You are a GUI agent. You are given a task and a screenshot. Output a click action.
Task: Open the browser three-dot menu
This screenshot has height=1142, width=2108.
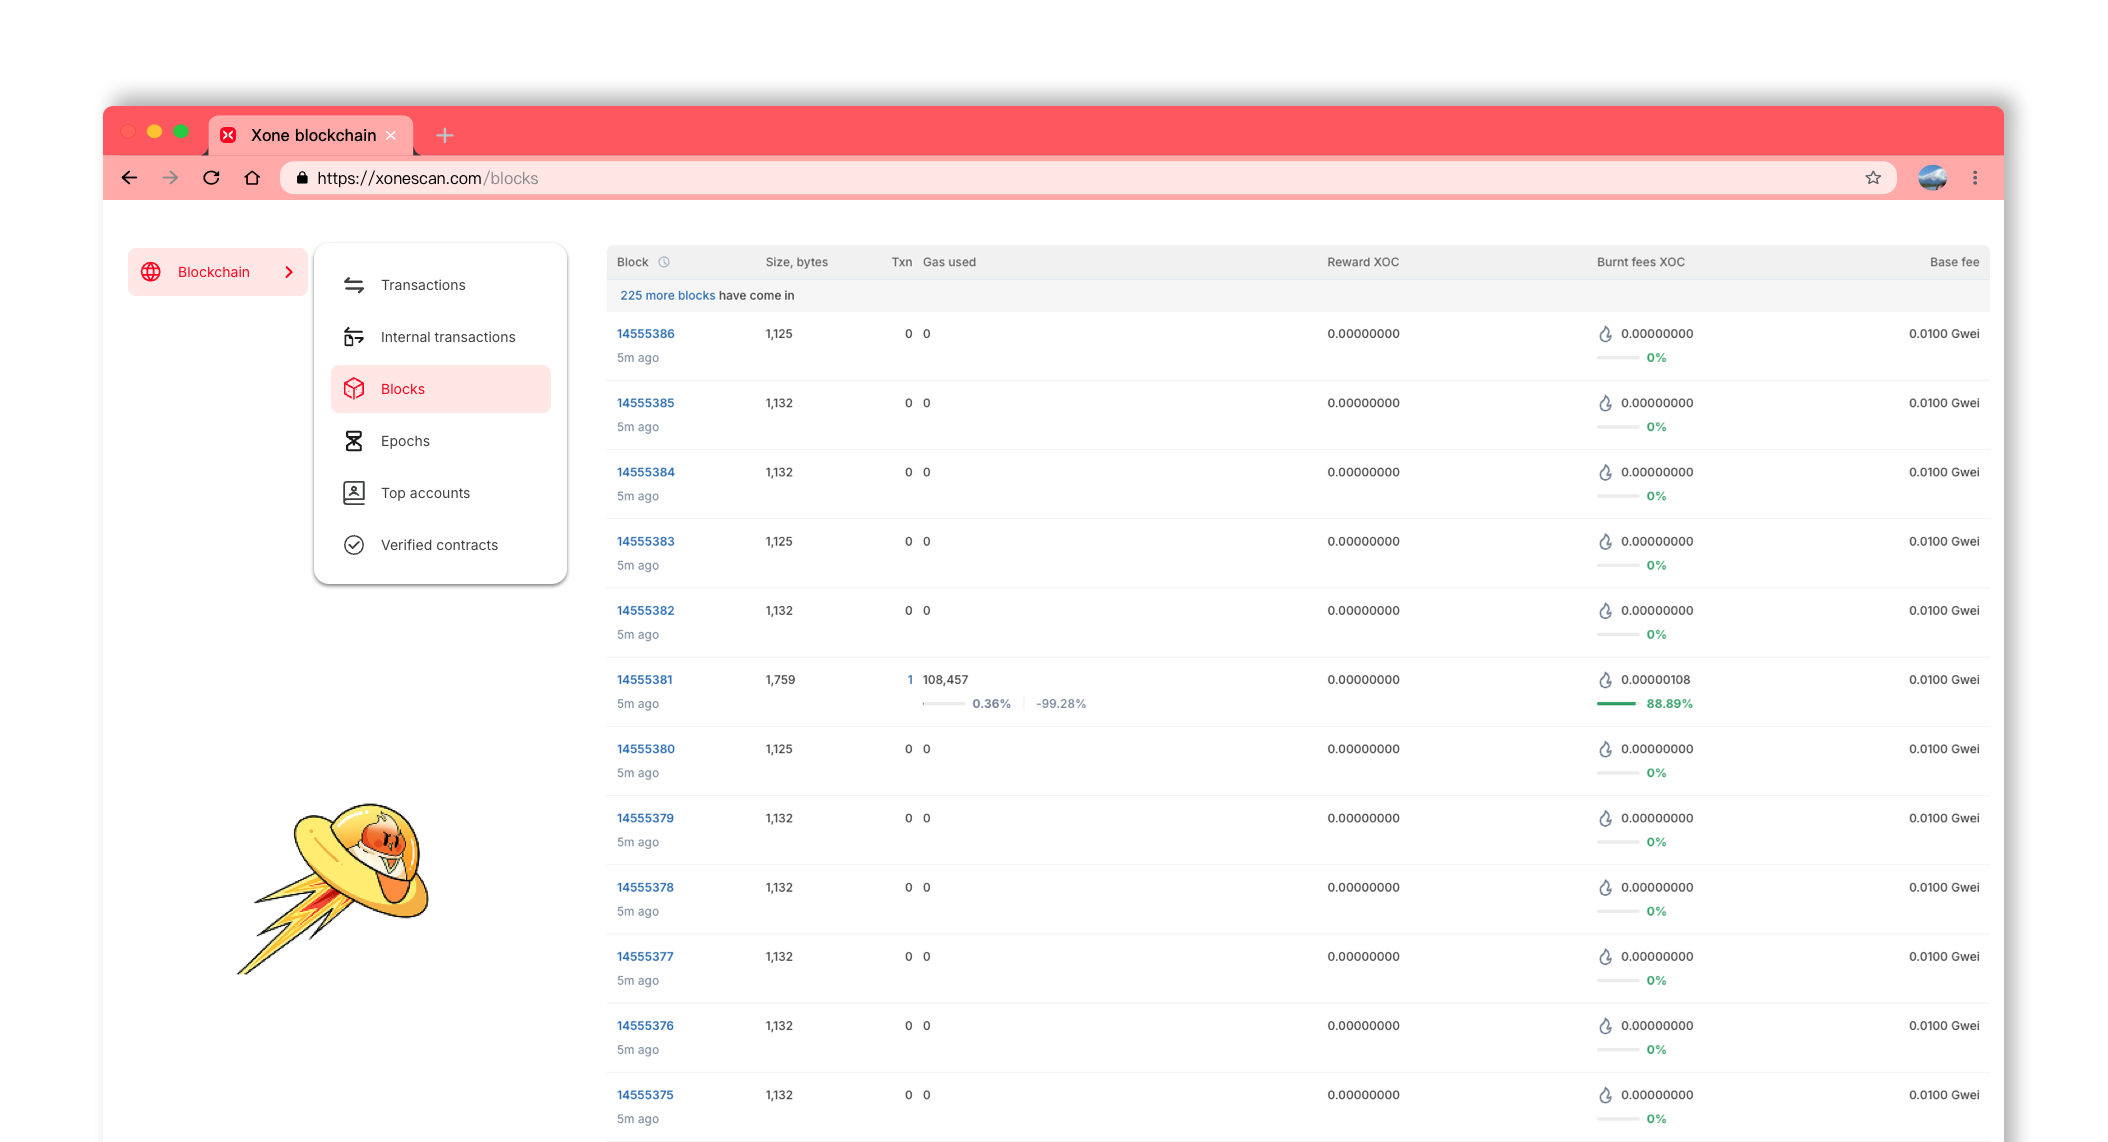[1975, 178]
